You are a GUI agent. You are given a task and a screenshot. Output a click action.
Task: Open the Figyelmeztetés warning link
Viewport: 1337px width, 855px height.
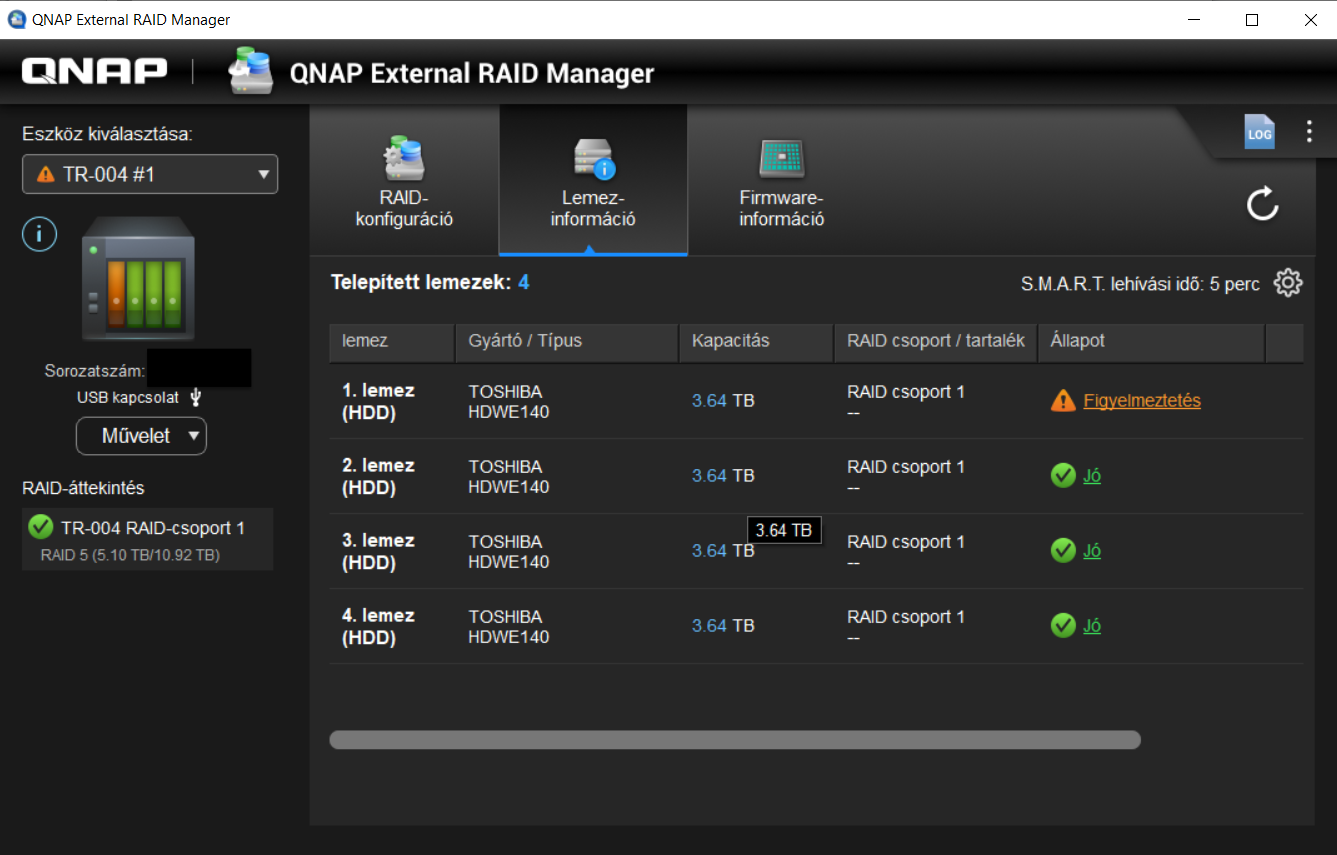(1142, 401)
